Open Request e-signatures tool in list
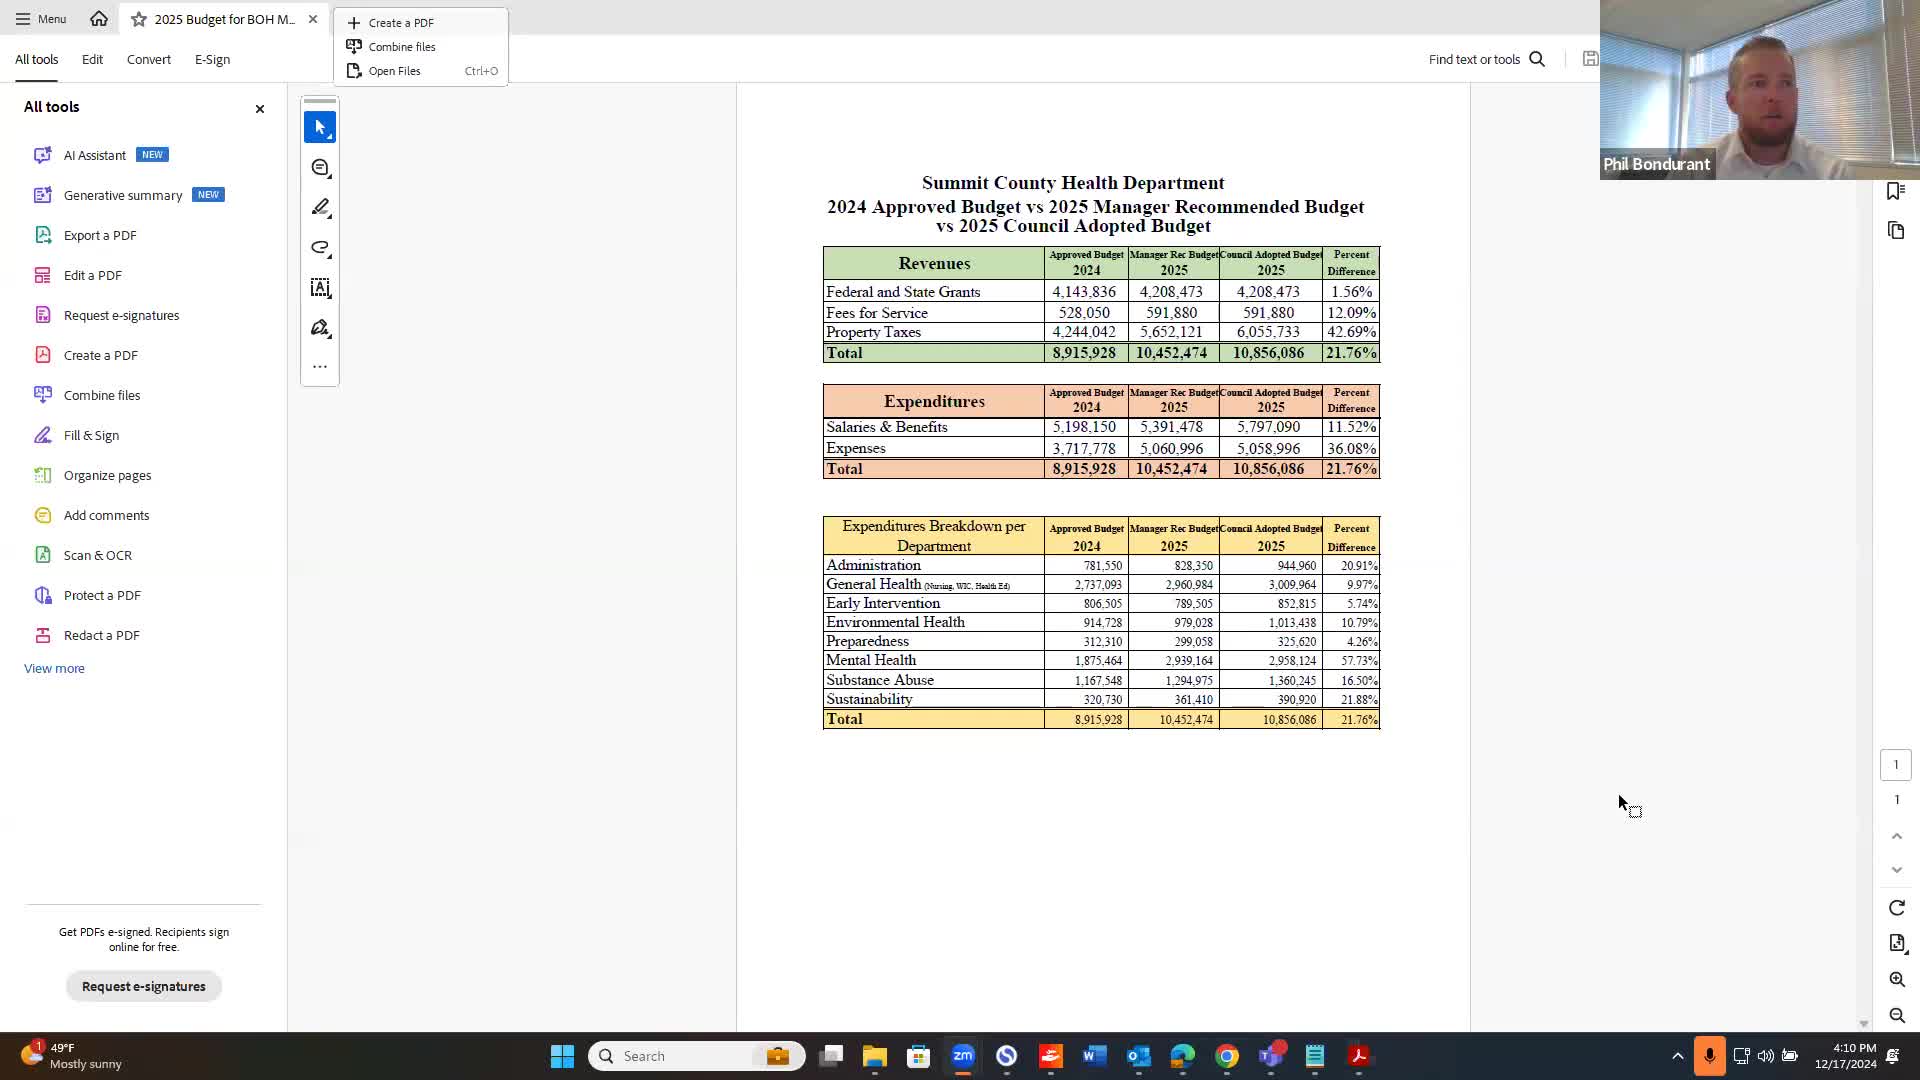 point(121,315)
